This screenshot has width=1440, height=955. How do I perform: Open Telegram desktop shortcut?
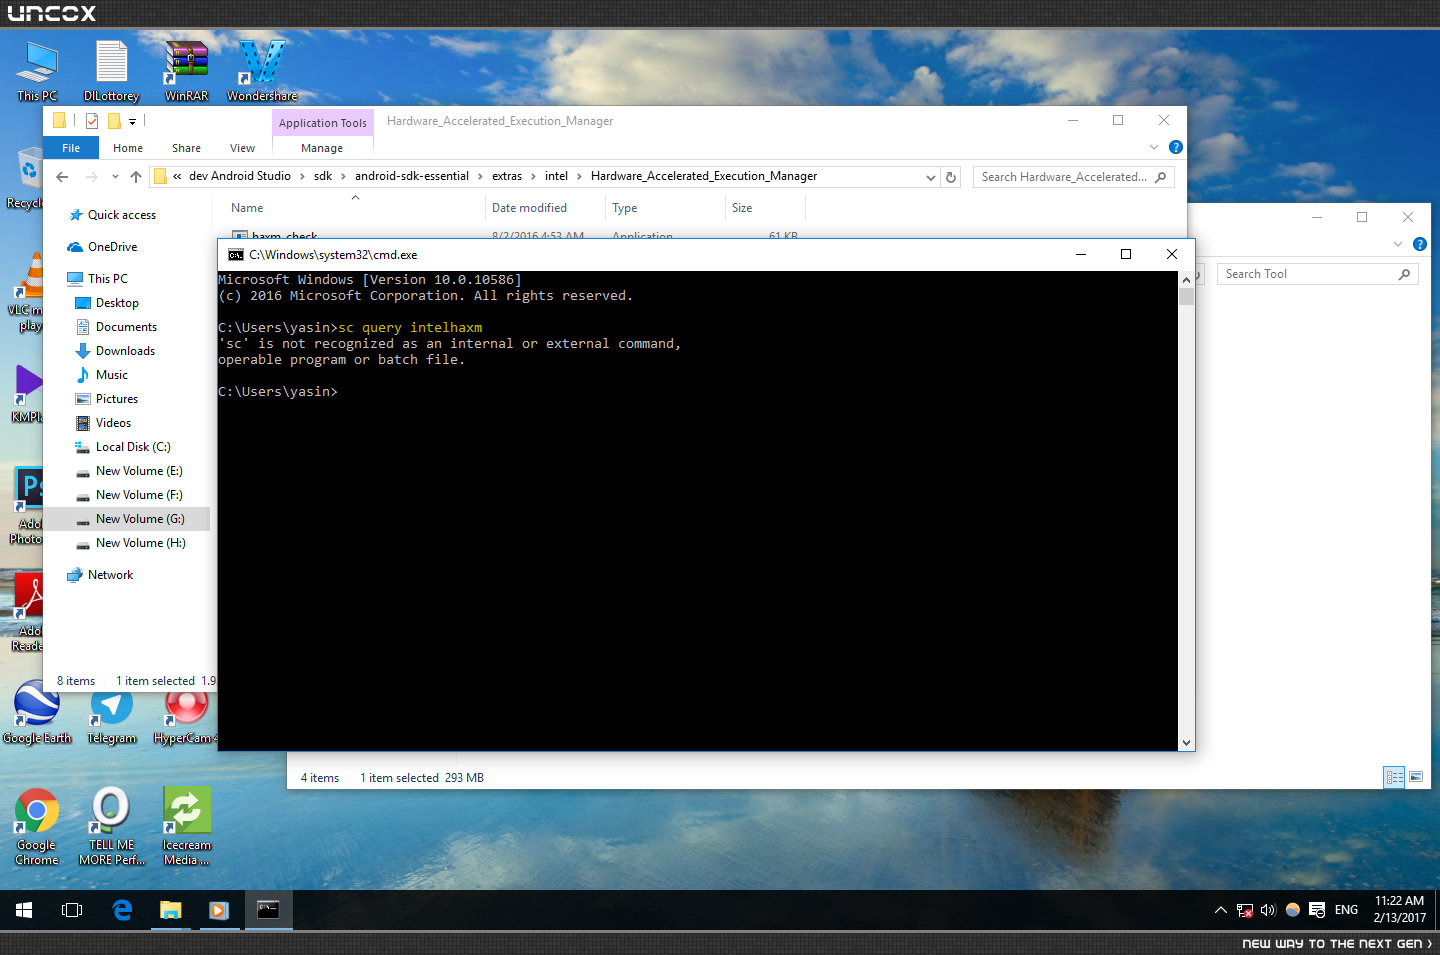pyautogui.click(x=111, y=714)
